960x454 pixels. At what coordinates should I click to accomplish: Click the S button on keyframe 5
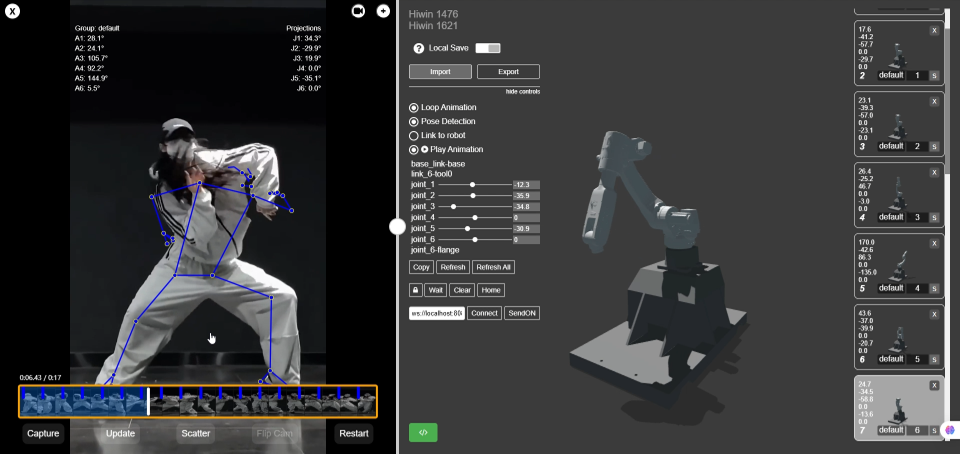934,288
